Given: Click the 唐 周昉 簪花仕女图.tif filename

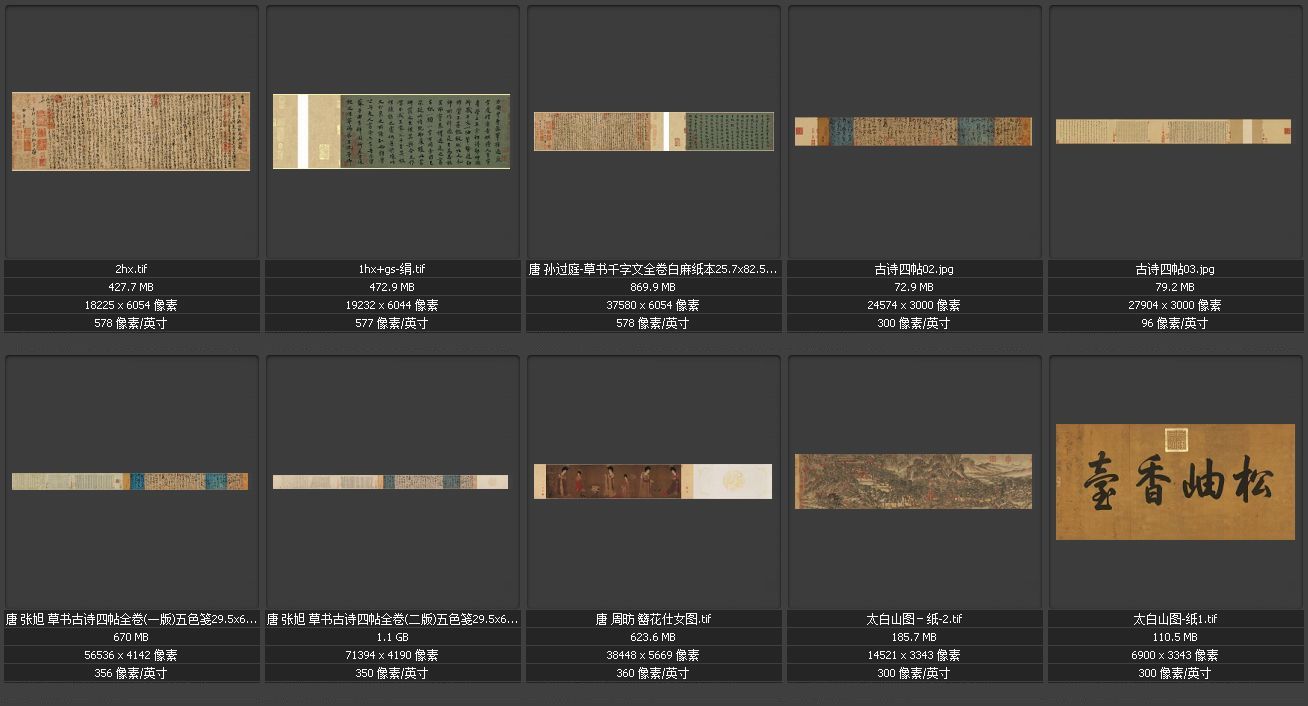Looking at the screenshot, I should pos(653,619).
